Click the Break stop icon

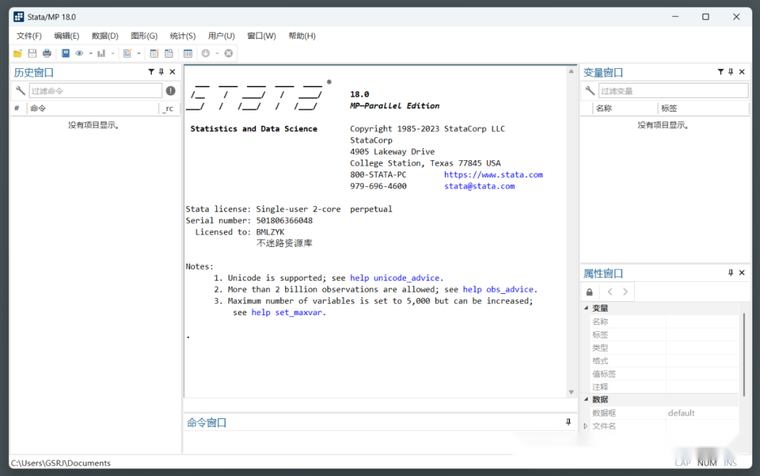(x=228, y=53)
